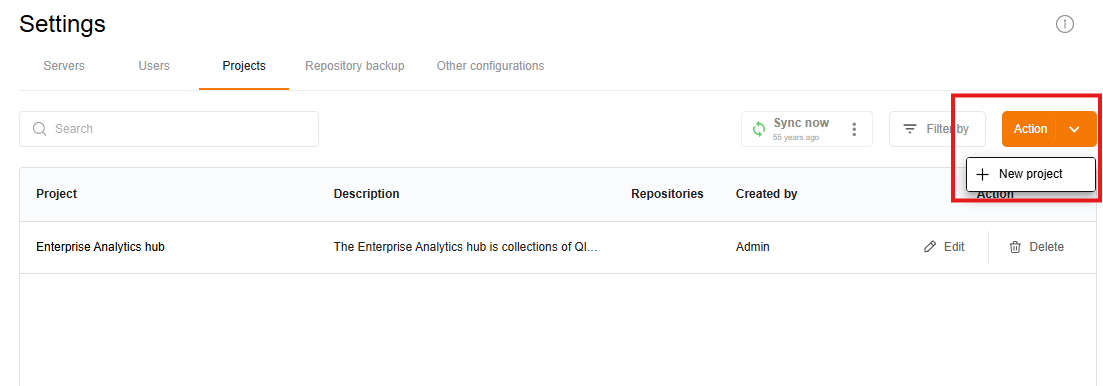Open the Filter by dropdown

(937, 129)
